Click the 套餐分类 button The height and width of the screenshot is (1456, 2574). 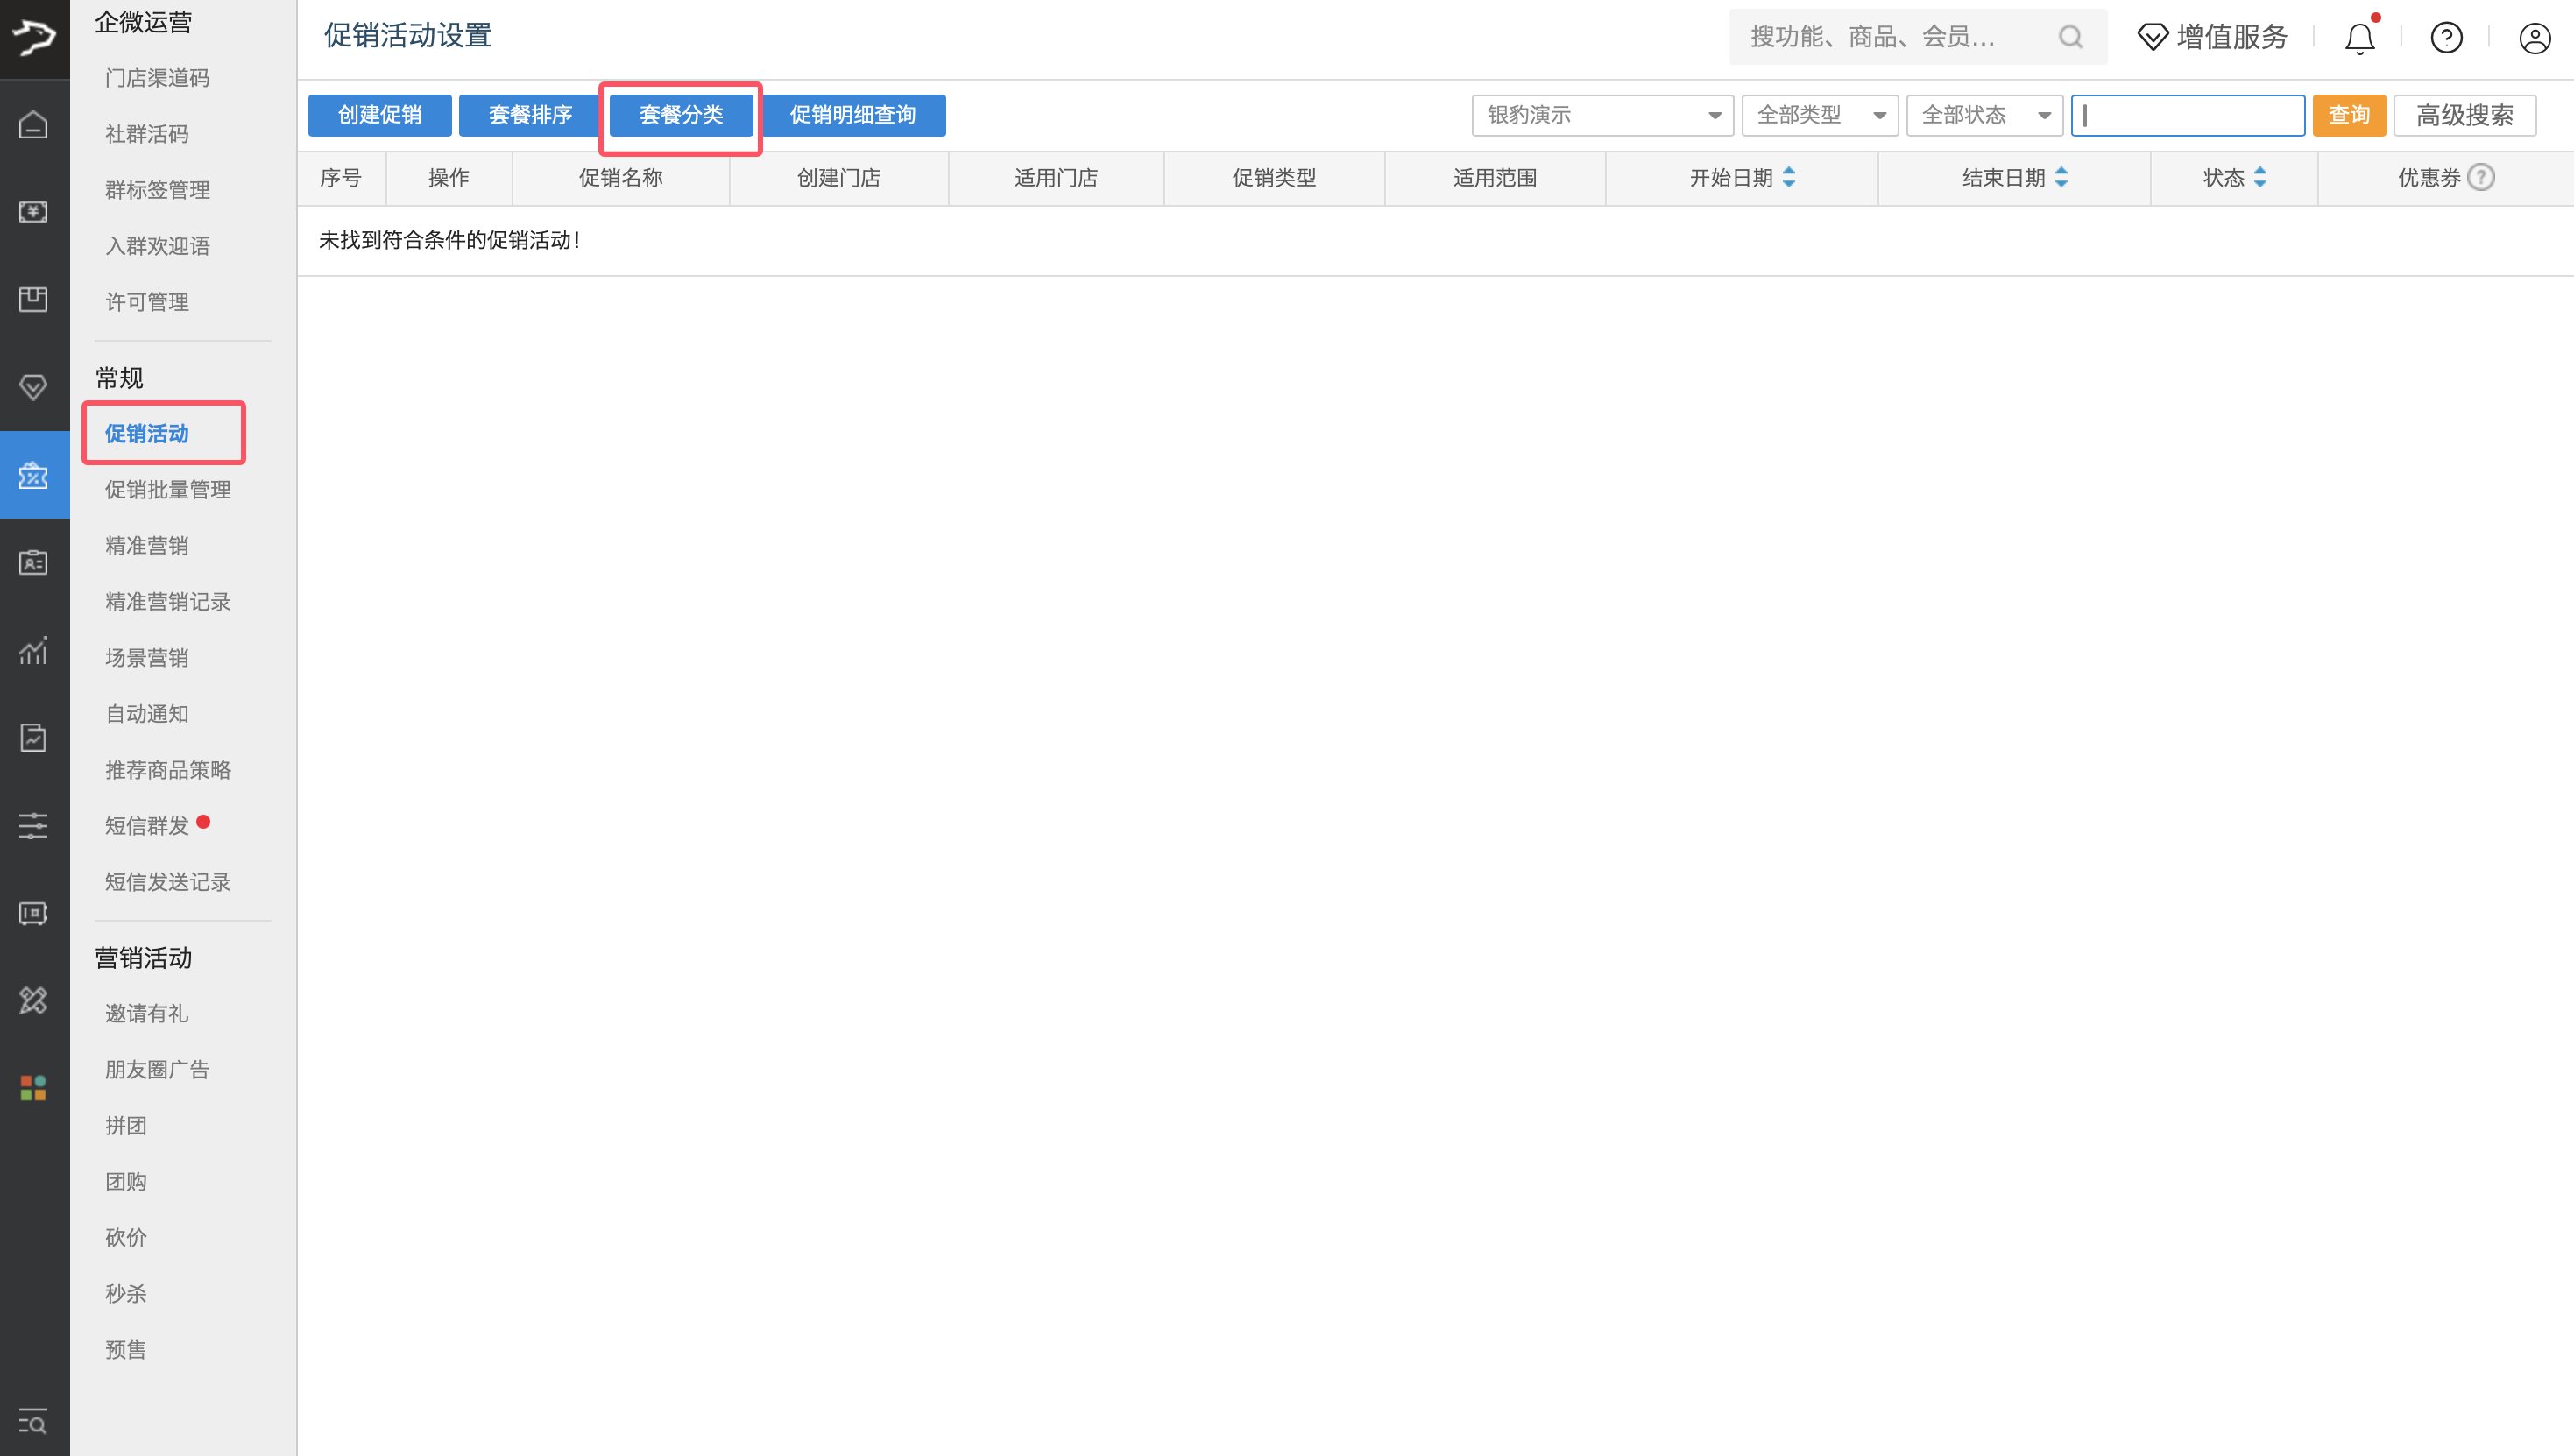(x=681, y=115)
